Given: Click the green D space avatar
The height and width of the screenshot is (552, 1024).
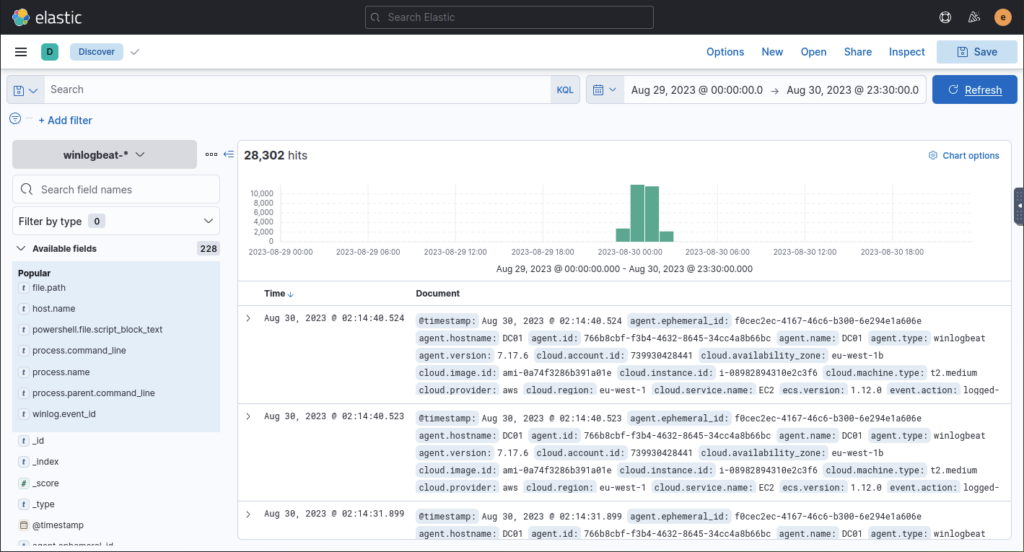Looking at the screenshot, I should (x=50, y=52).
